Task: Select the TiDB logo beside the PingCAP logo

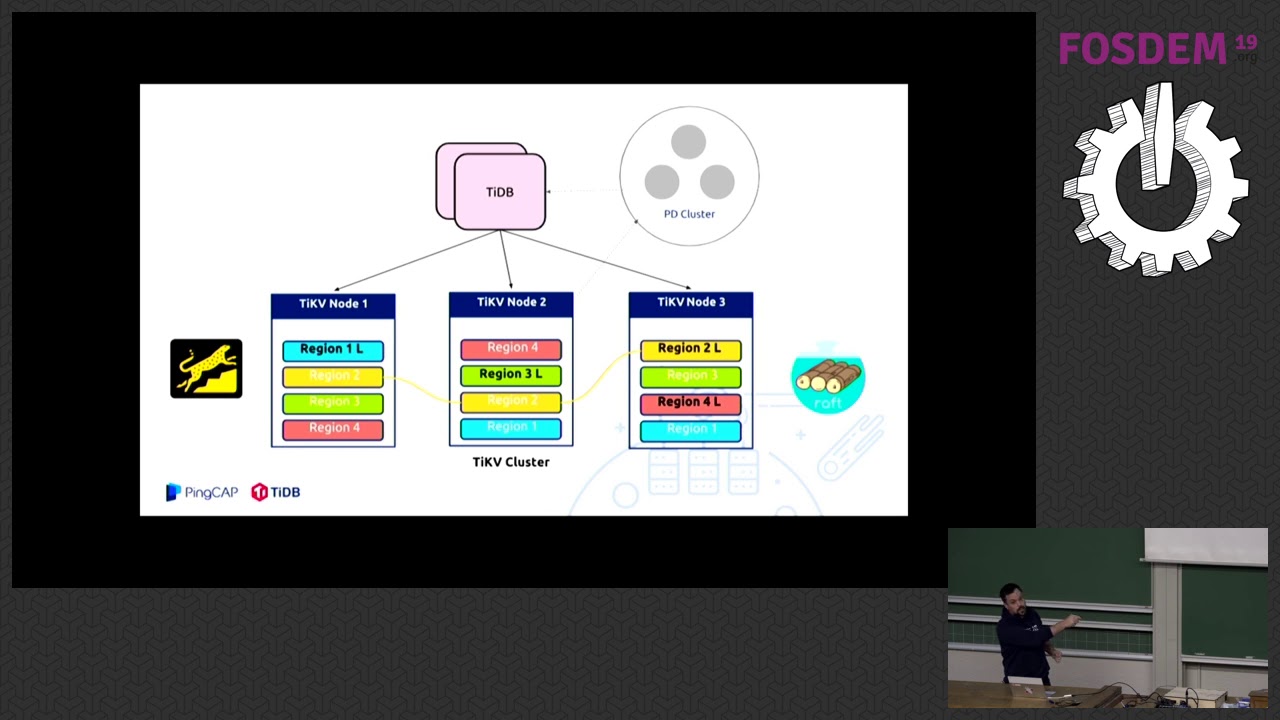Action: (275, 492)
